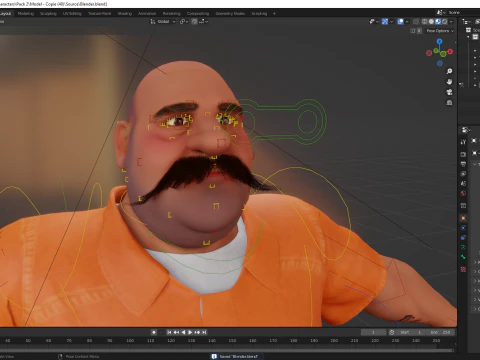Open the scene browse icon dropdown
The height and width of the screenshot is (360, 480).
click(441, 12)
